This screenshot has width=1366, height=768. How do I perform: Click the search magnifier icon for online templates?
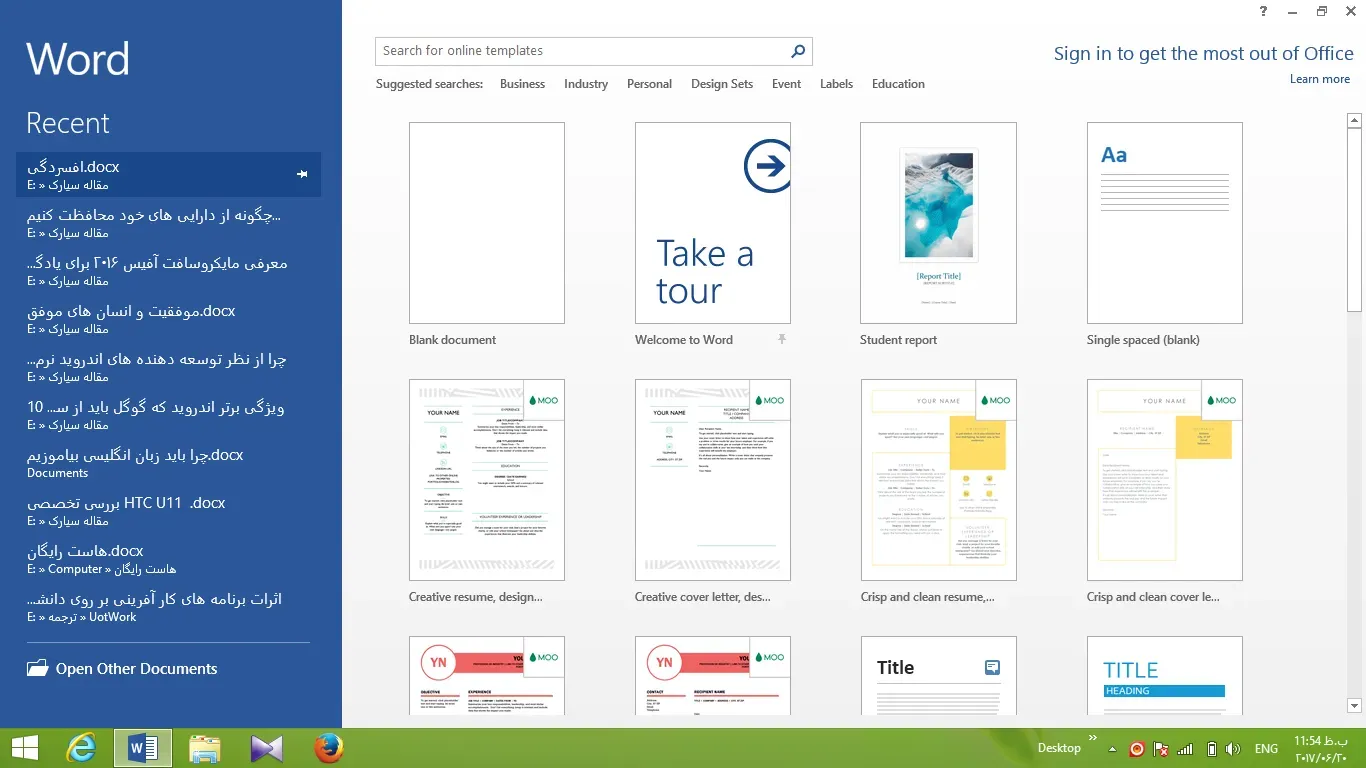pyautogui.click(x=798, y=51)
